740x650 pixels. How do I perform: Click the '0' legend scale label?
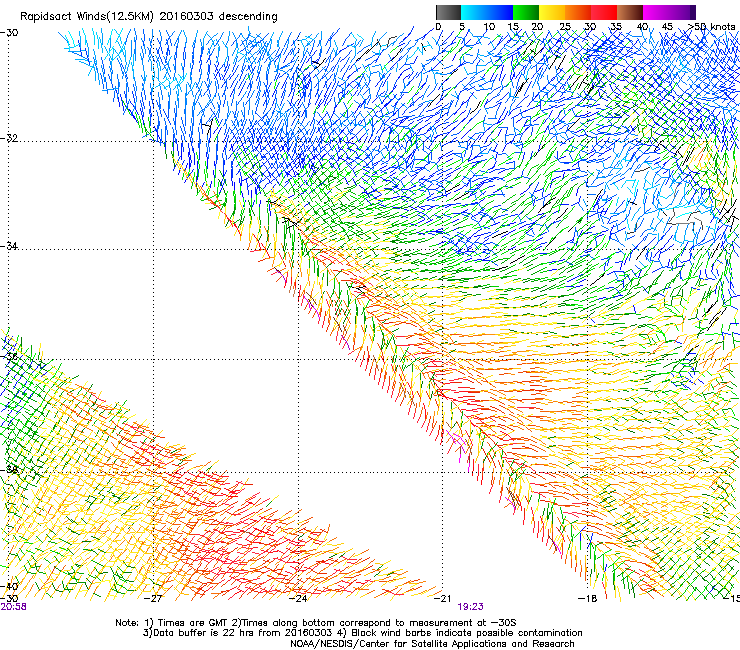[x=438, y=27]
